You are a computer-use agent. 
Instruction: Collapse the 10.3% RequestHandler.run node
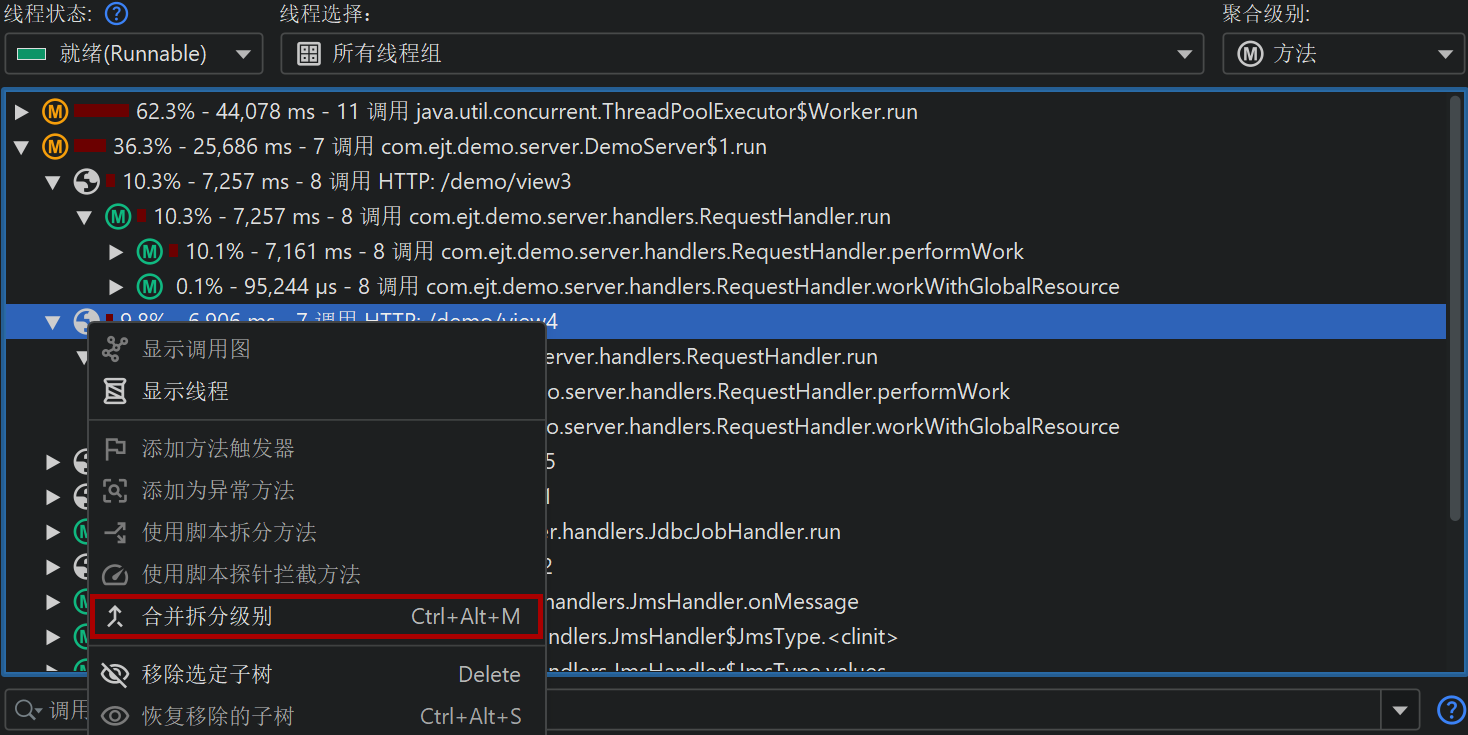[86, 217]
